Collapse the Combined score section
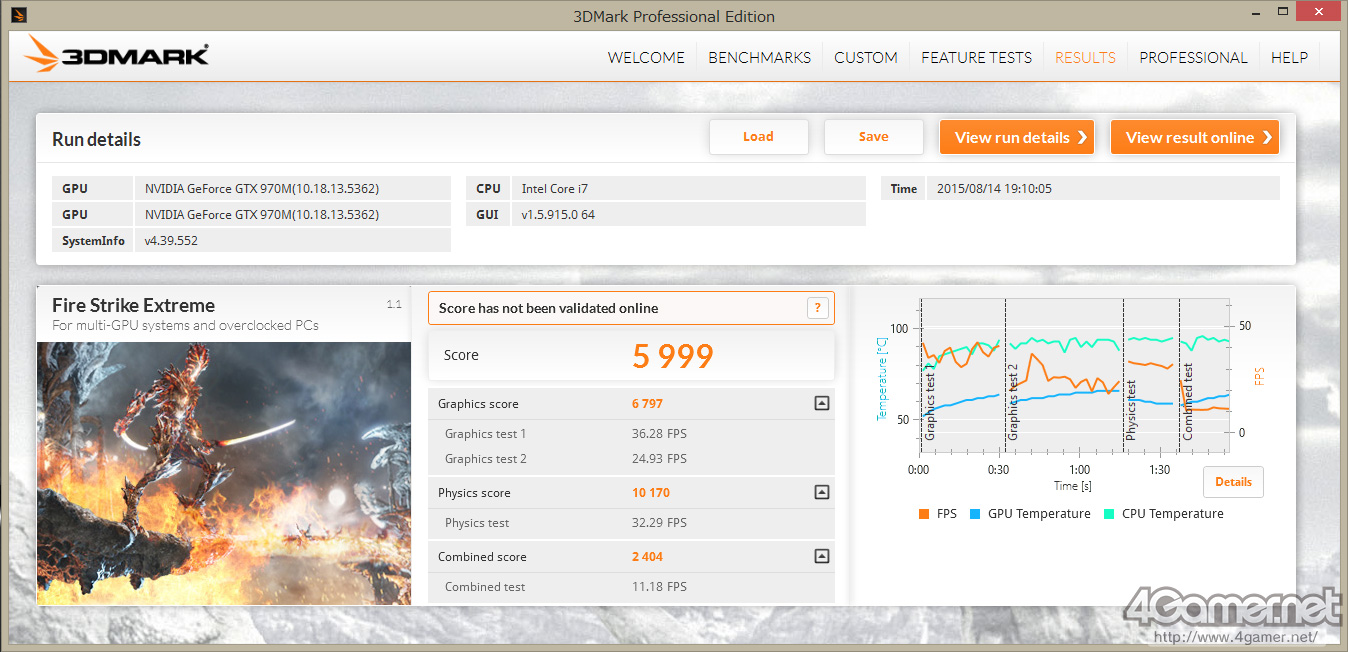The image size is (1348, 652). tap(821, 556)
